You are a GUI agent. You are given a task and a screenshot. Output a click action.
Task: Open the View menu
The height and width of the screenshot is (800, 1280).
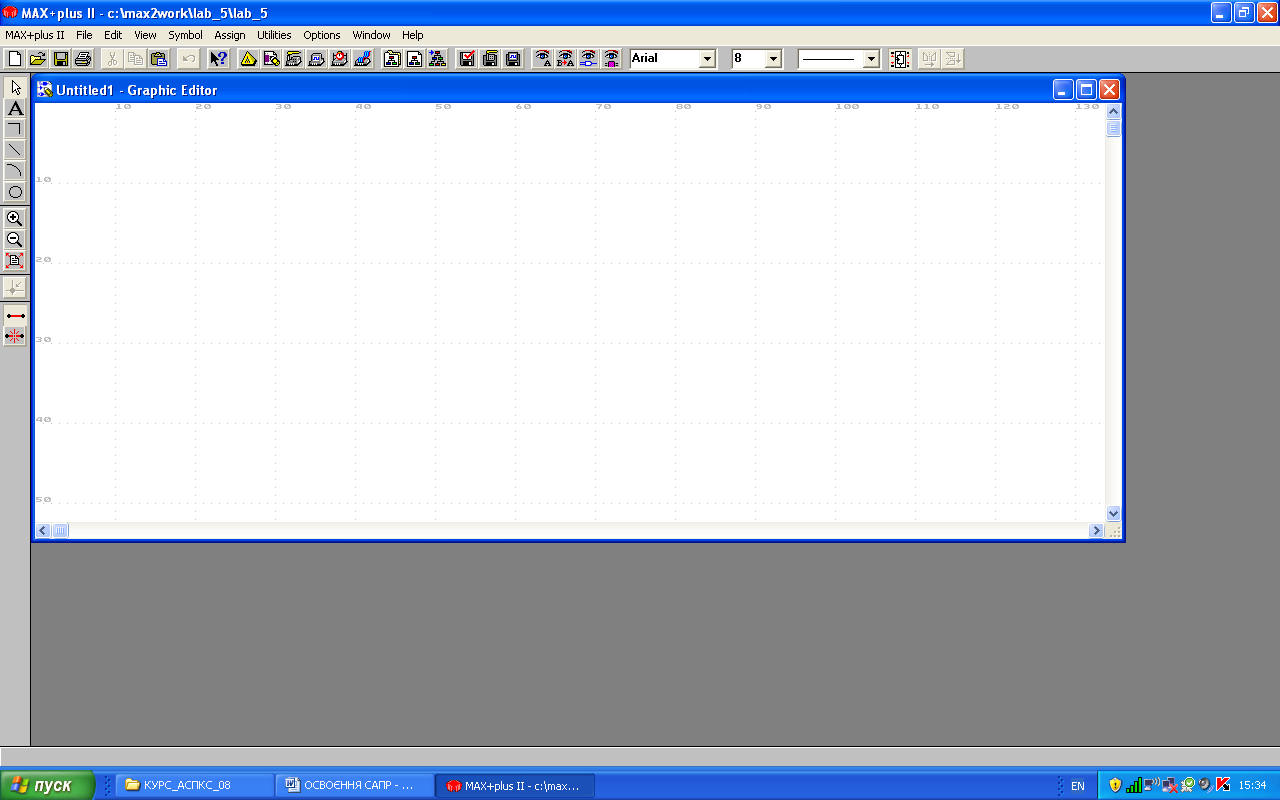pos(145,35)
